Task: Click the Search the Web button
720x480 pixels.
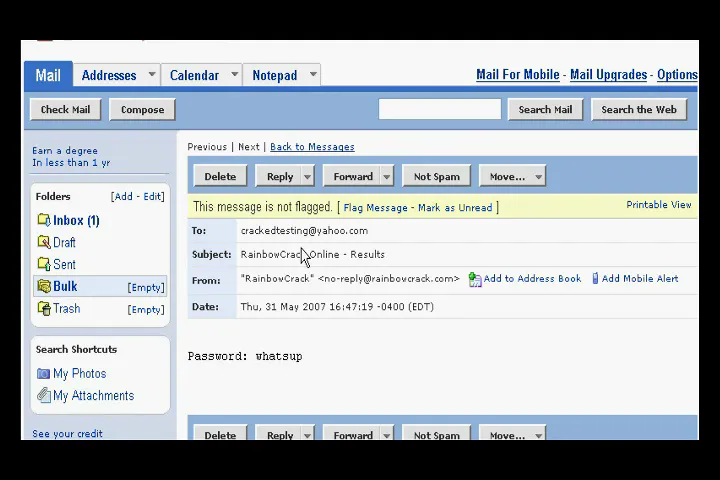Action: (x=639, y=109)
